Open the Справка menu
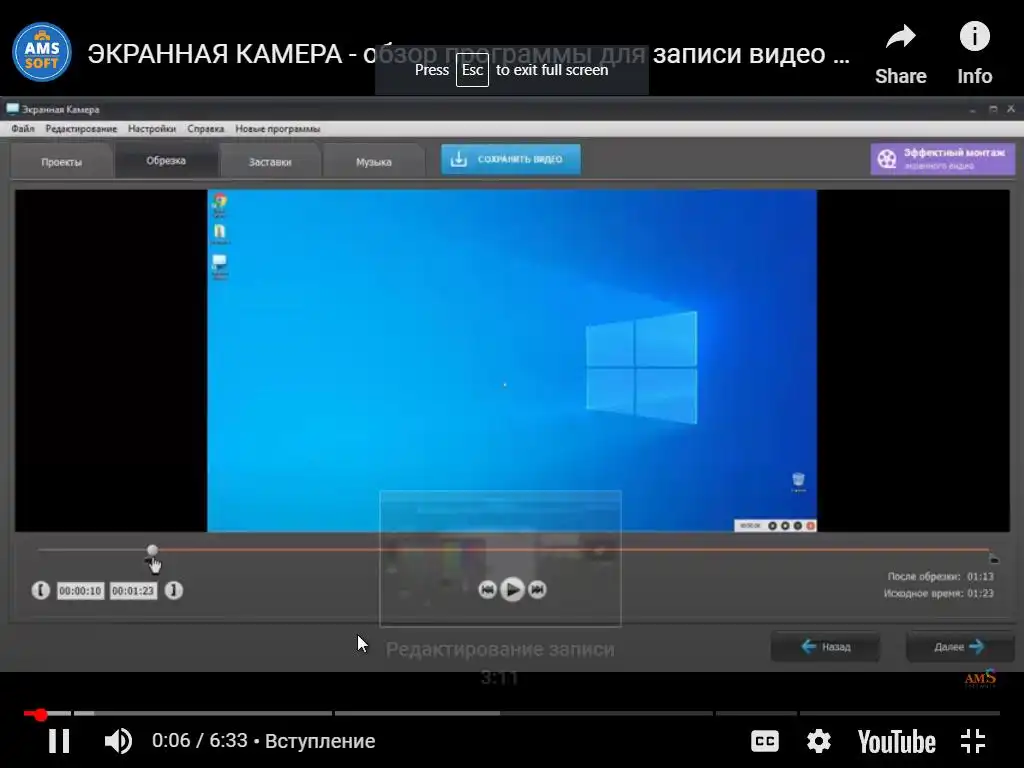 pos(206,129)
